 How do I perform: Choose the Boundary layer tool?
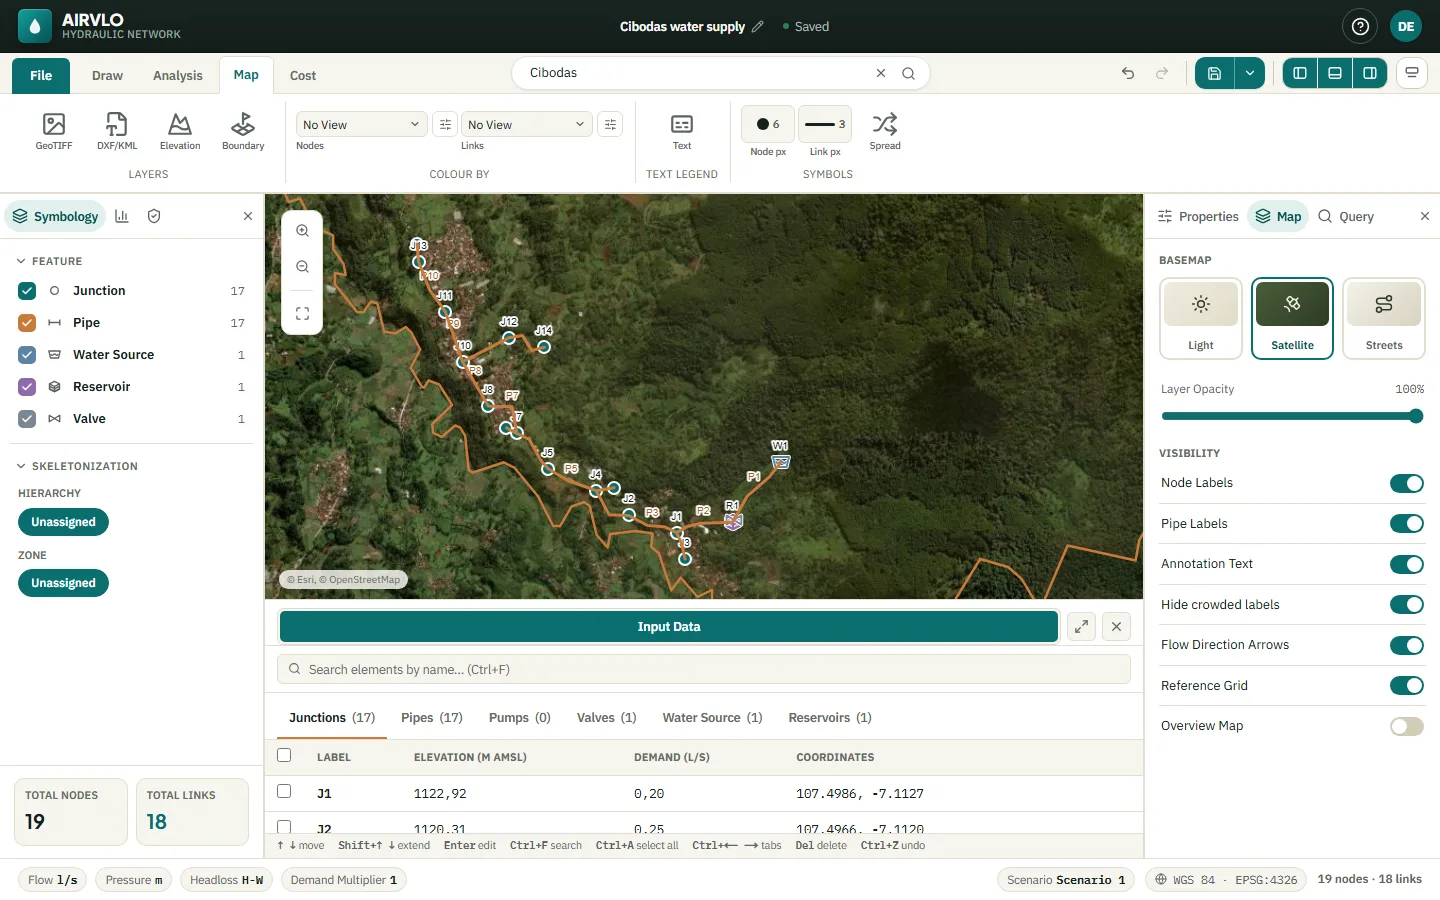point(243,131)
